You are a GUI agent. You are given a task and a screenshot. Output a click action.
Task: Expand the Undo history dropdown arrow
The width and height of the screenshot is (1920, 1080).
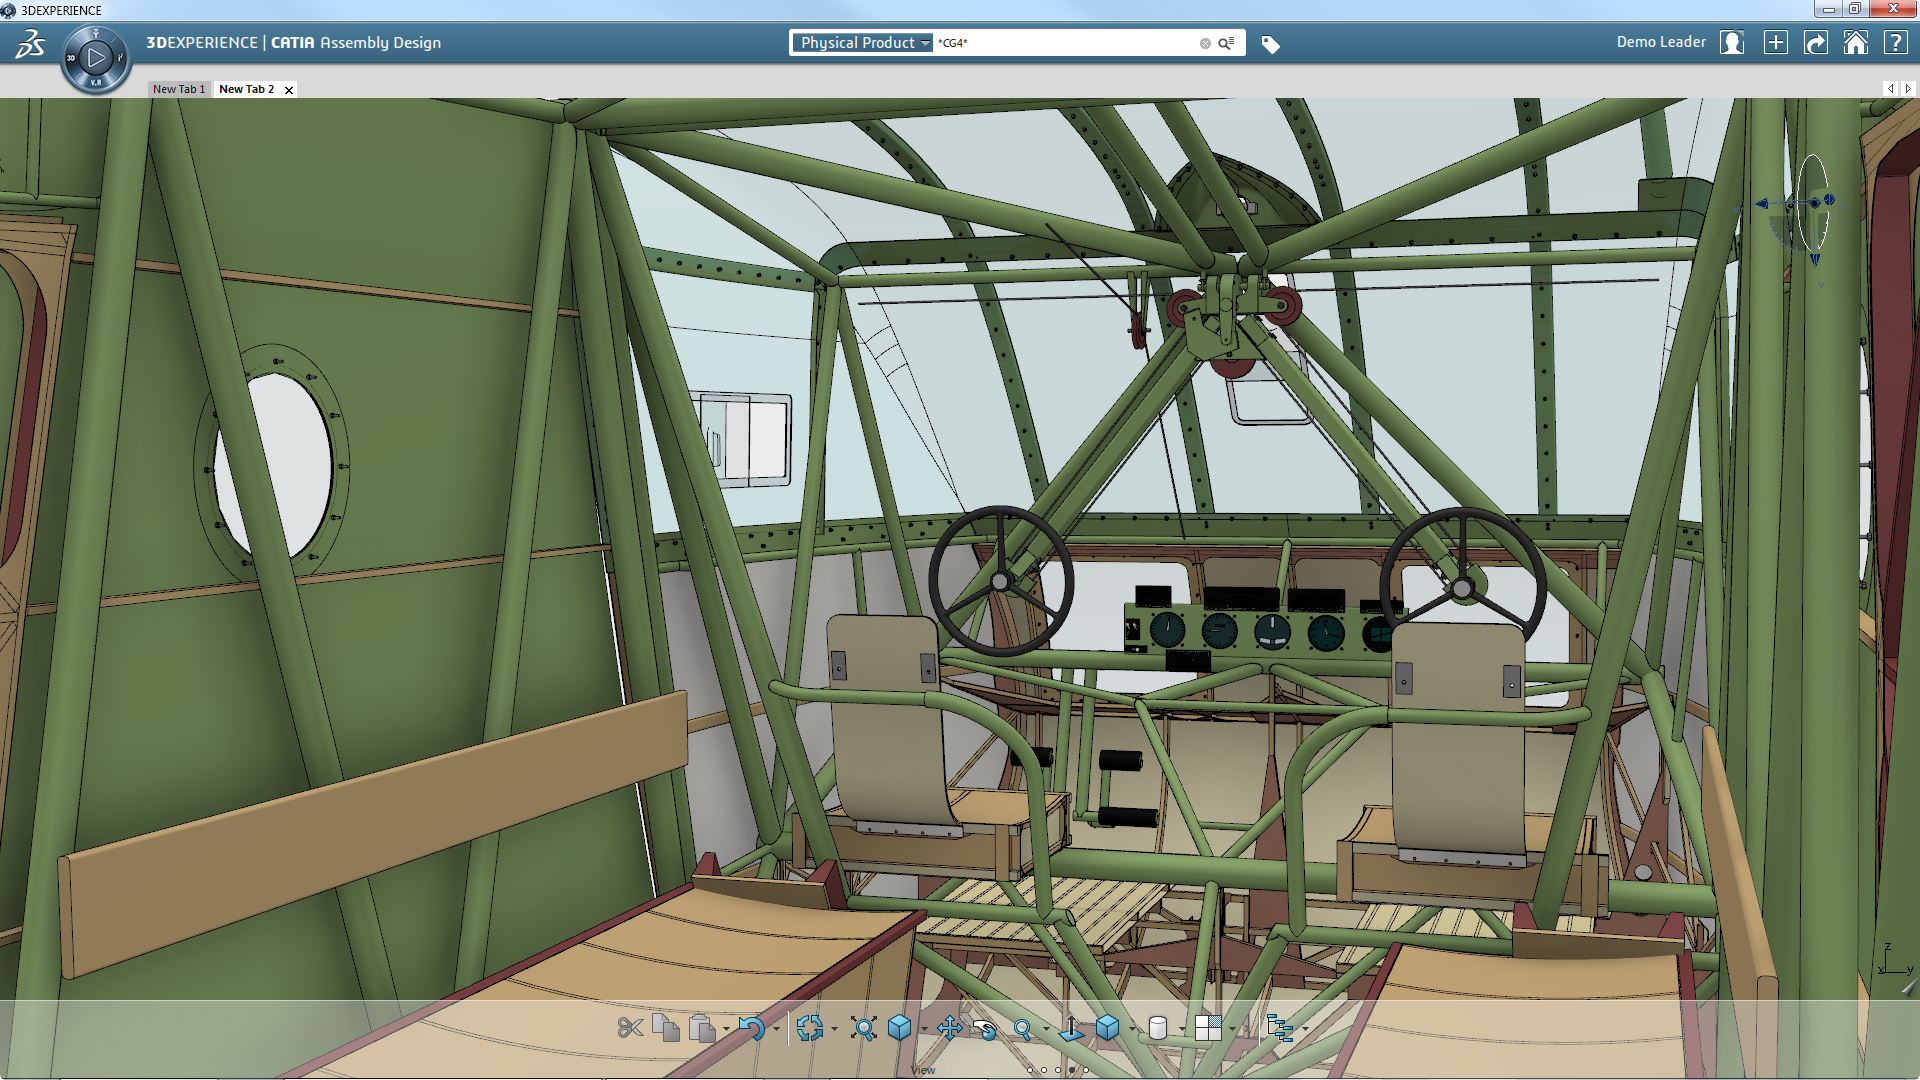(776, 1029)
